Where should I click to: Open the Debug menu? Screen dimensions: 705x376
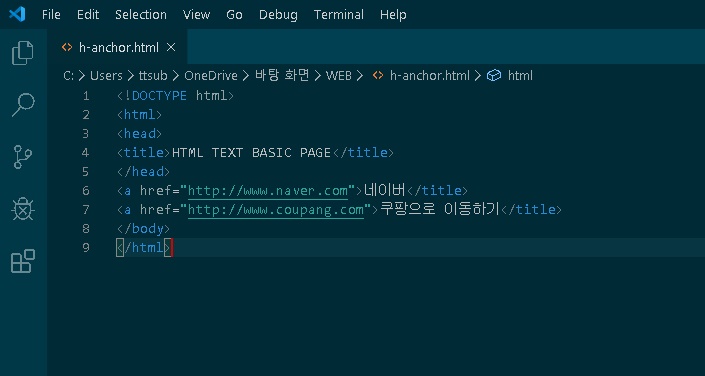click(x=278, y=15)
